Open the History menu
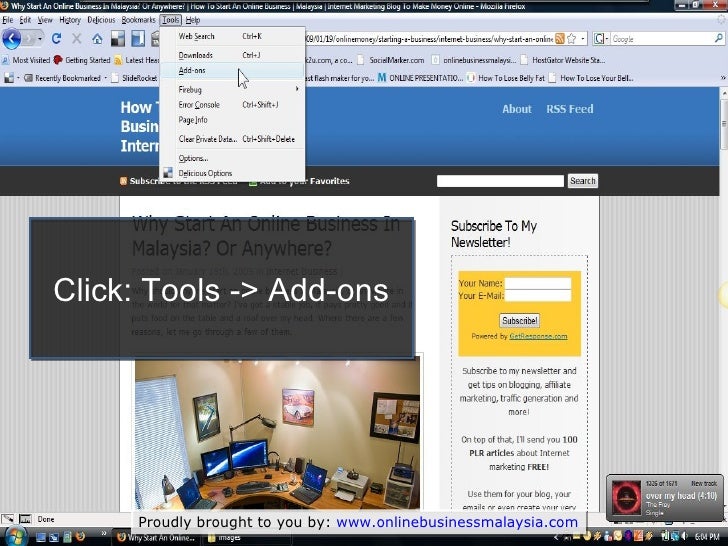The height and width of the screenshot is (546, 728). point(70,20)
